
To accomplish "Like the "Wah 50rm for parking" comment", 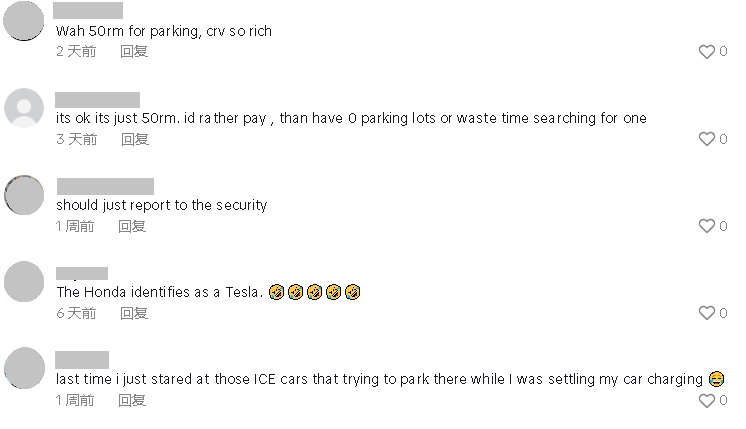I will pos(707,52).
